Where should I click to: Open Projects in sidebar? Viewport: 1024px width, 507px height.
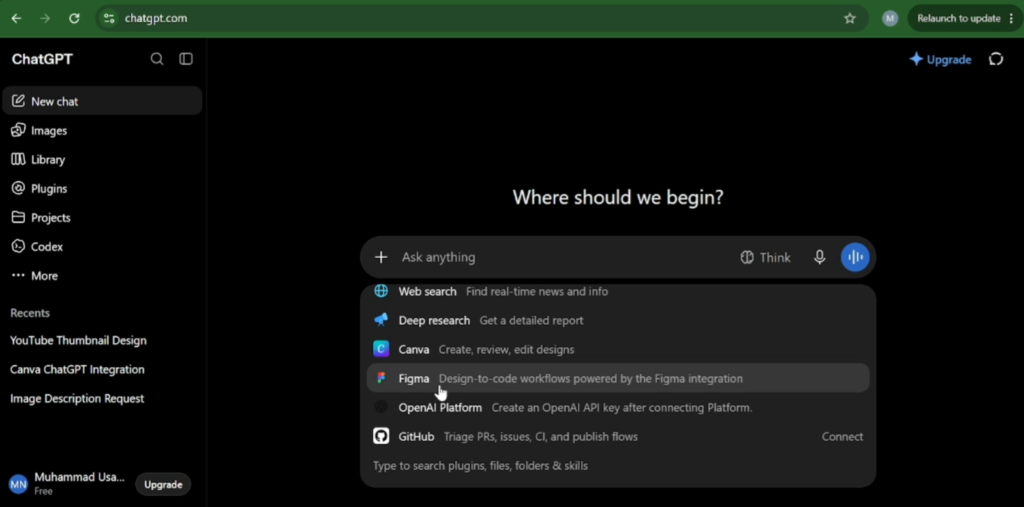pyautogui.click(x=102, y=218)
